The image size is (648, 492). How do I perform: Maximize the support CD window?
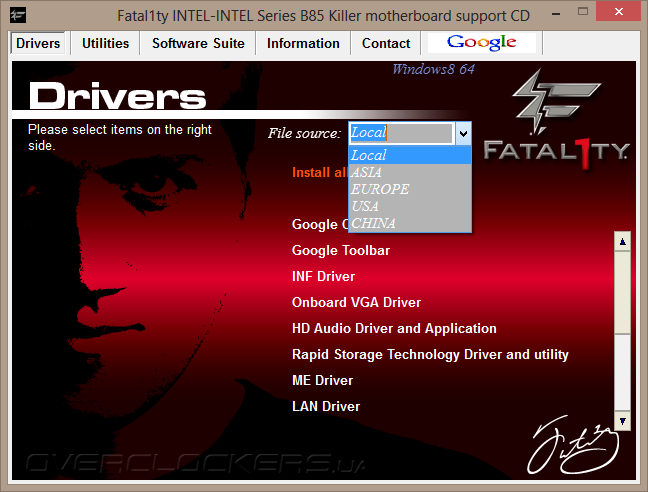583,12
